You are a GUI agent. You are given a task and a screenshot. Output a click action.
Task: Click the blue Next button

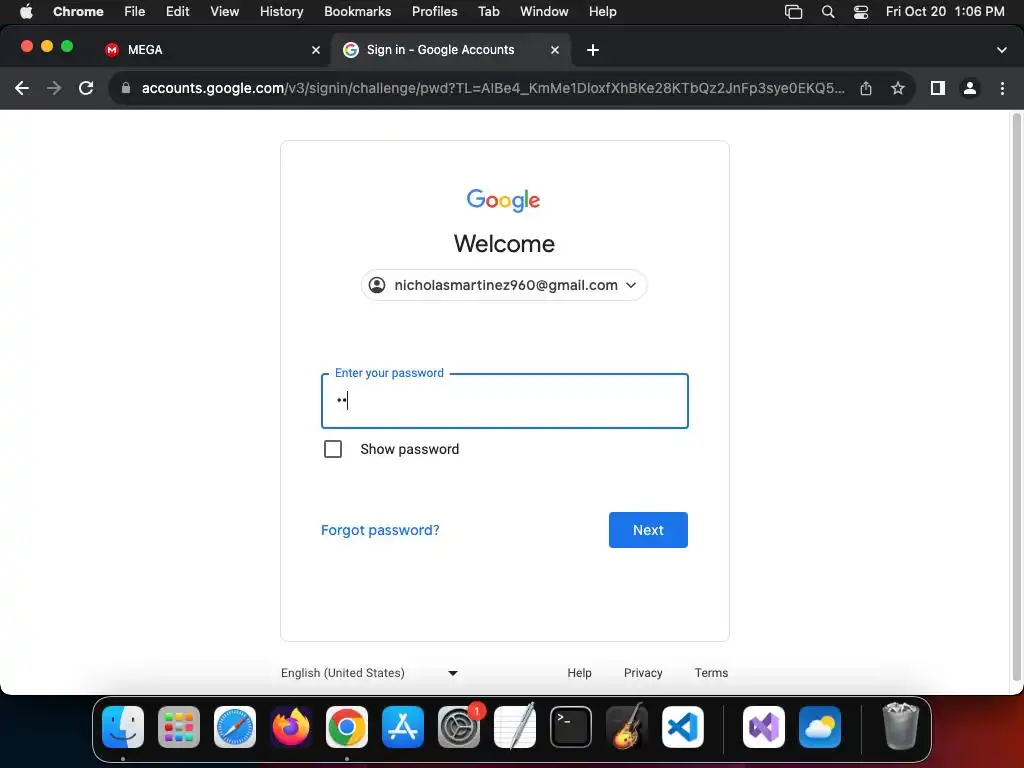pyautogui.click(x=648, y=530)
